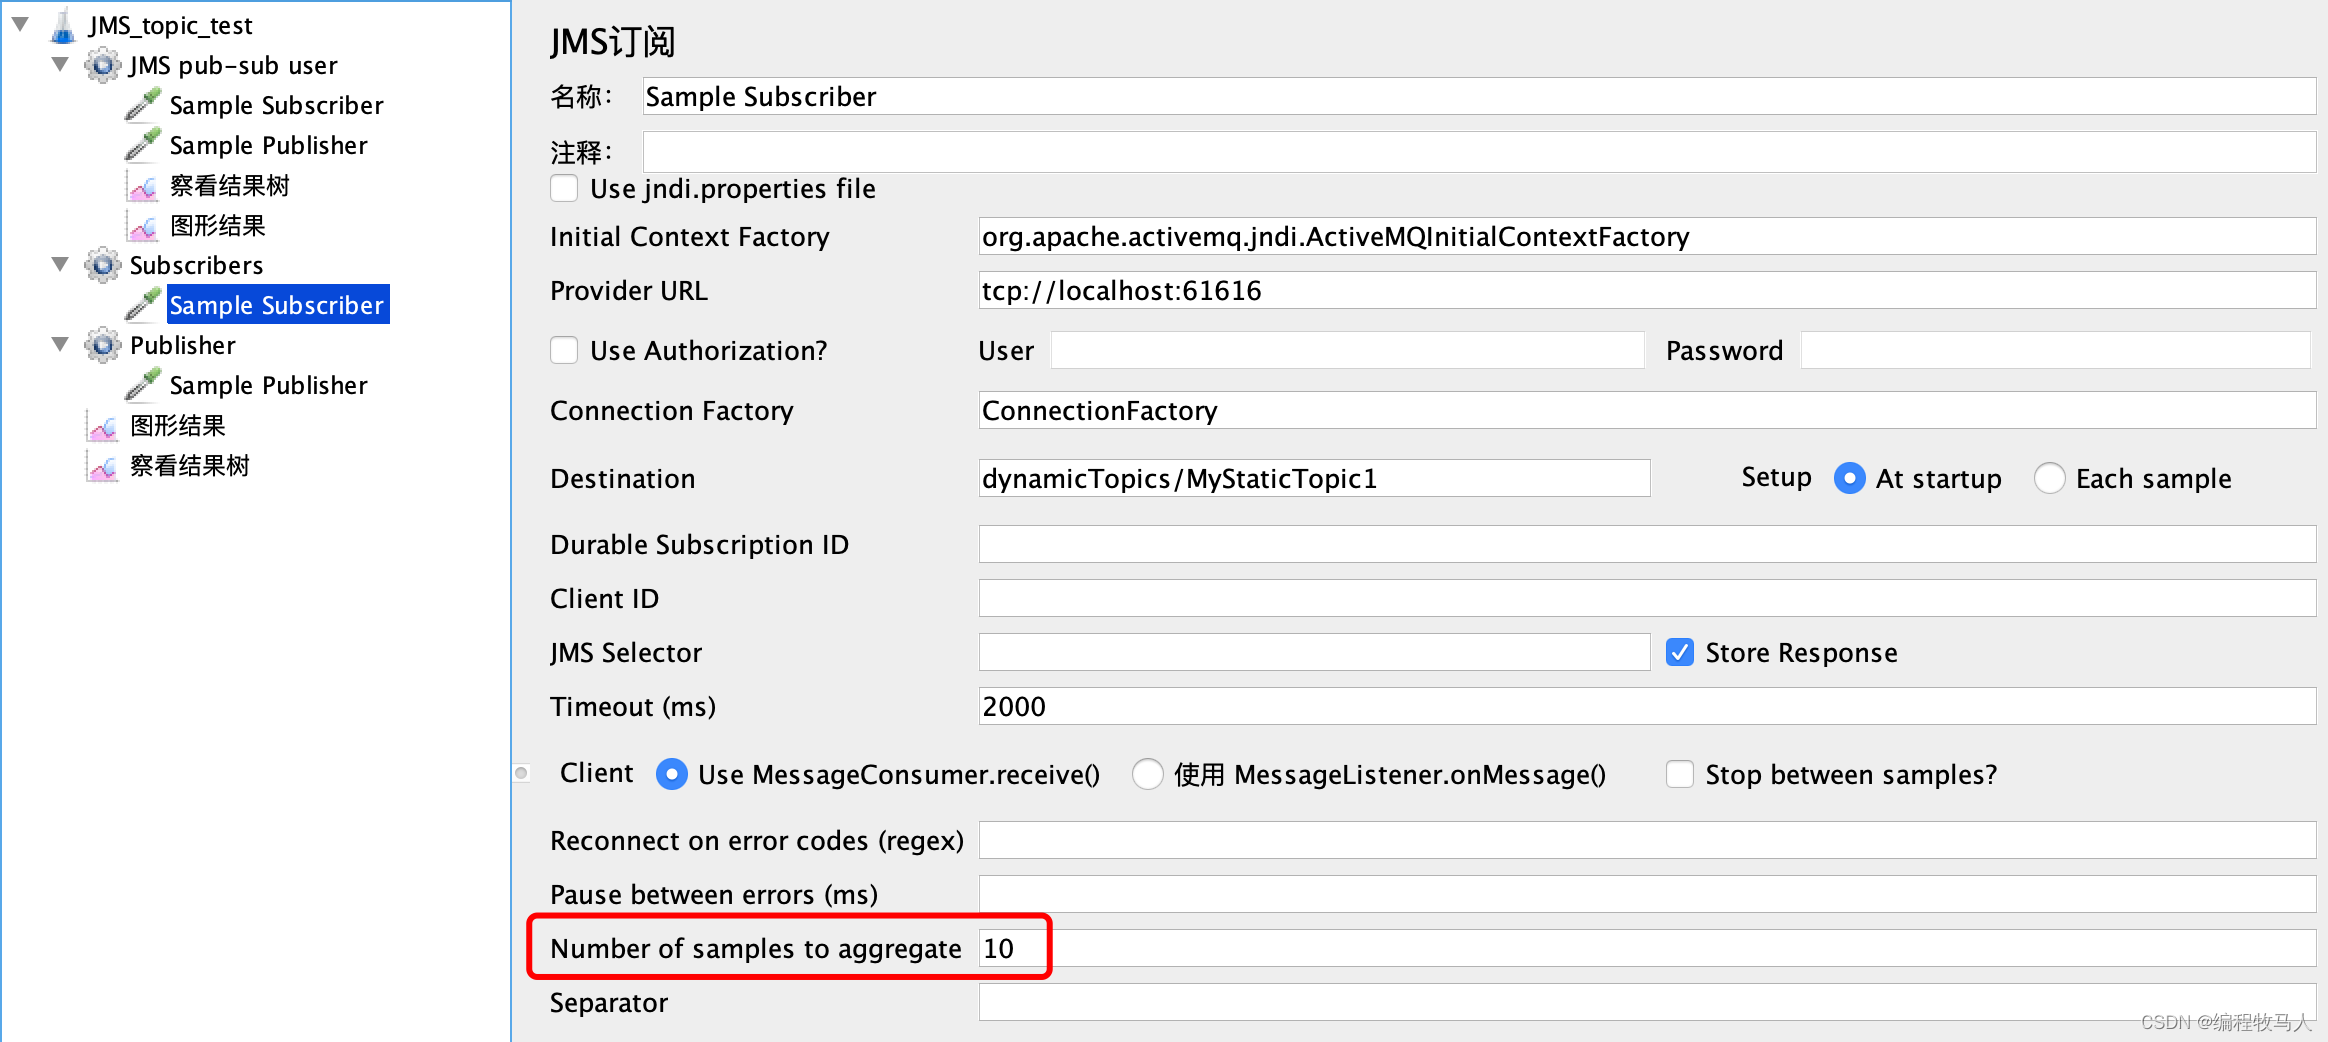Click the Separator field
2328x1042 pixels.
pos(1647,1002)
